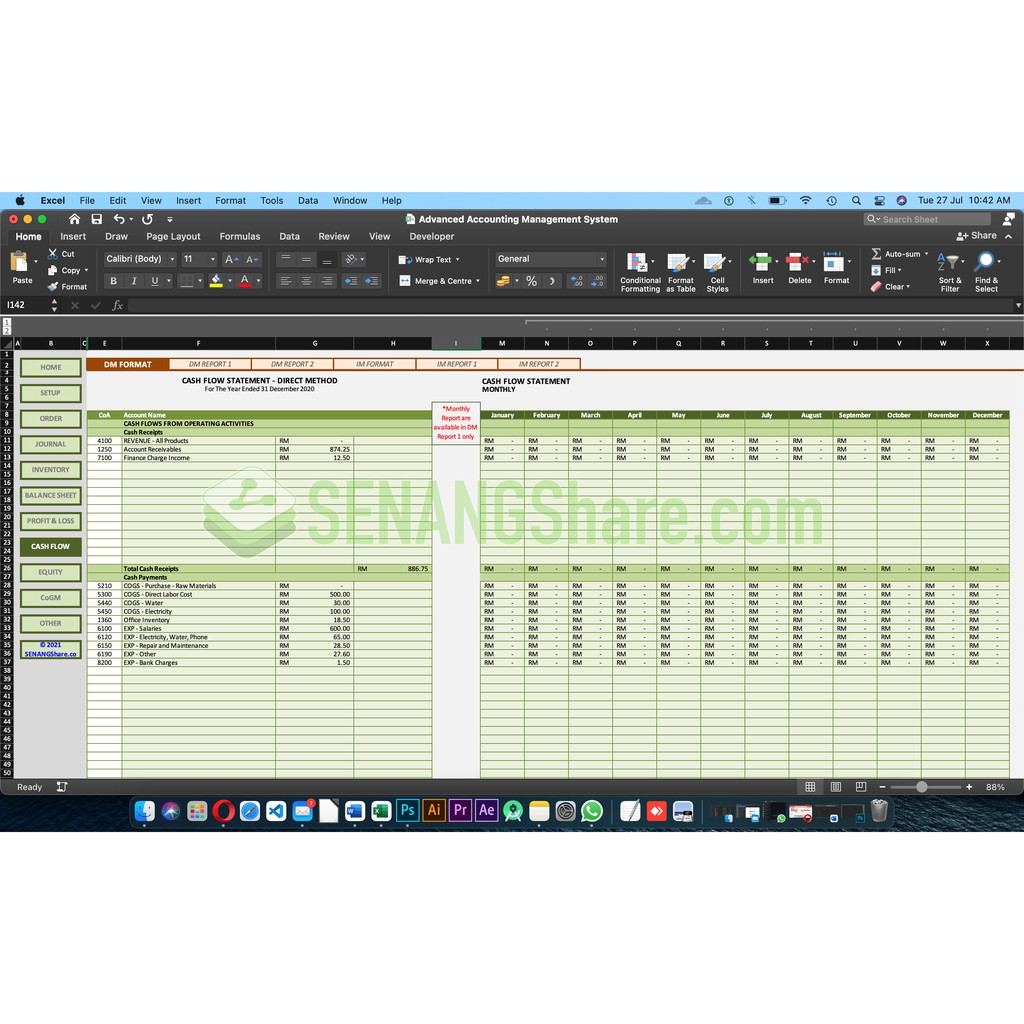Click the Sort & Filter icon
Image resolution: width=1024 pixels, height=1024 pixels.
[x=949, y=264]
